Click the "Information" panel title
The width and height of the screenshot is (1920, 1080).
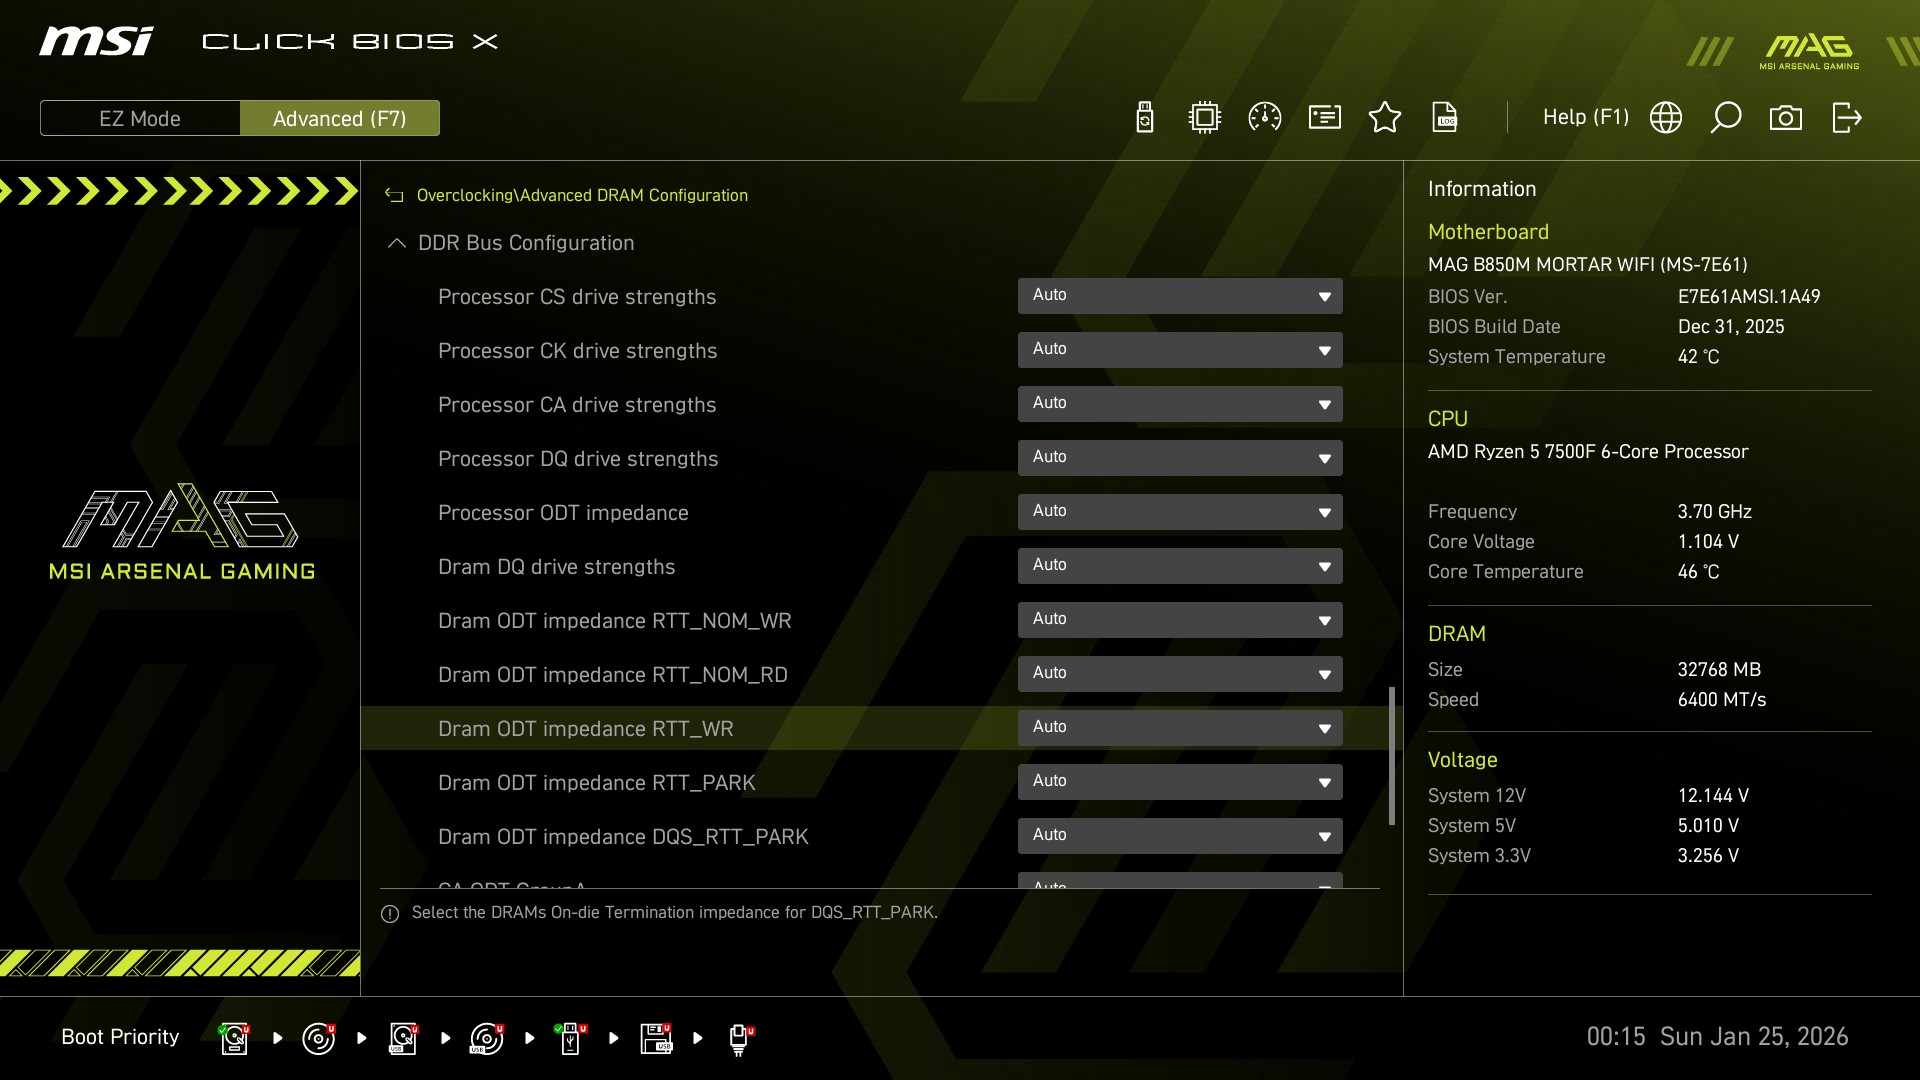[1481, 189]
